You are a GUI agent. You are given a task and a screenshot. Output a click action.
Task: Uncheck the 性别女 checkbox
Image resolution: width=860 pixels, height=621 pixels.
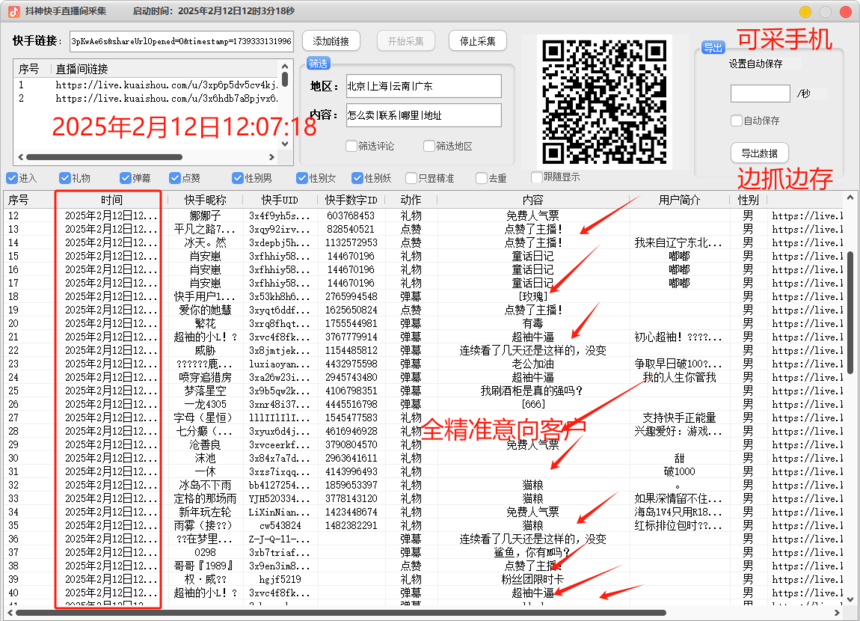coord(302,178)
